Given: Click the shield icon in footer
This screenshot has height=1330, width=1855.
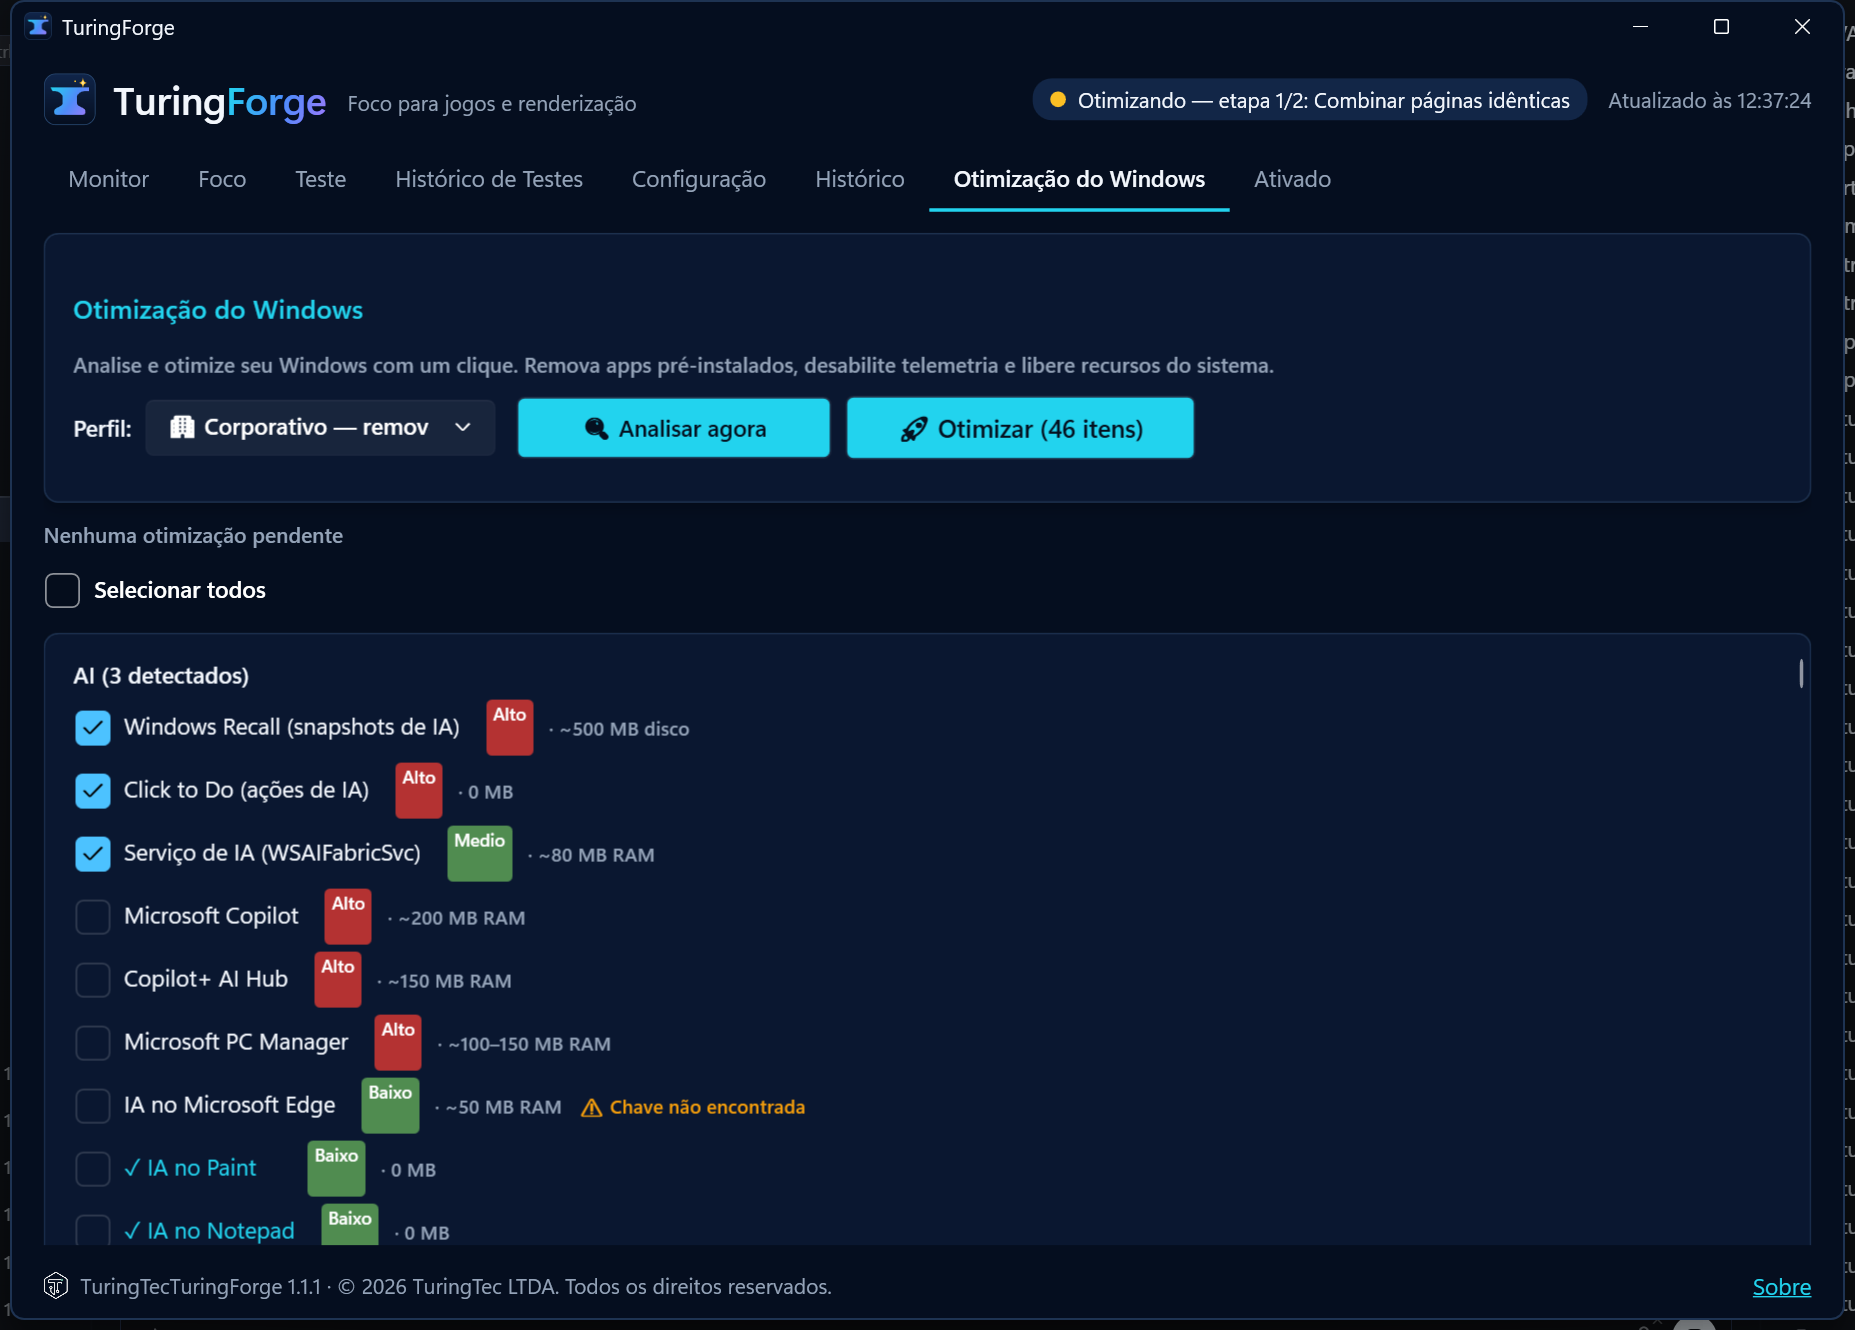Looking at the screenshot, I should point(56,1285).
